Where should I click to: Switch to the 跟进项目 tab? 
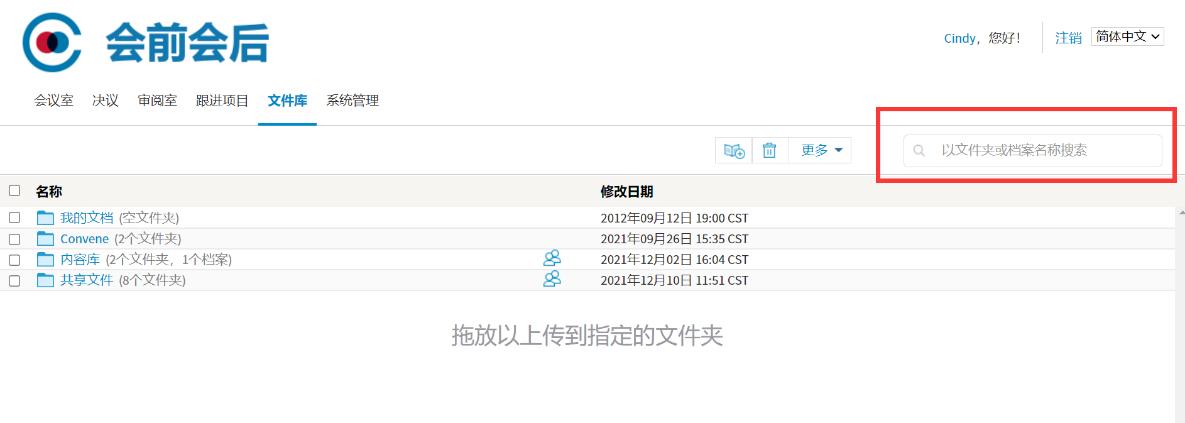[x=222, y=100]
